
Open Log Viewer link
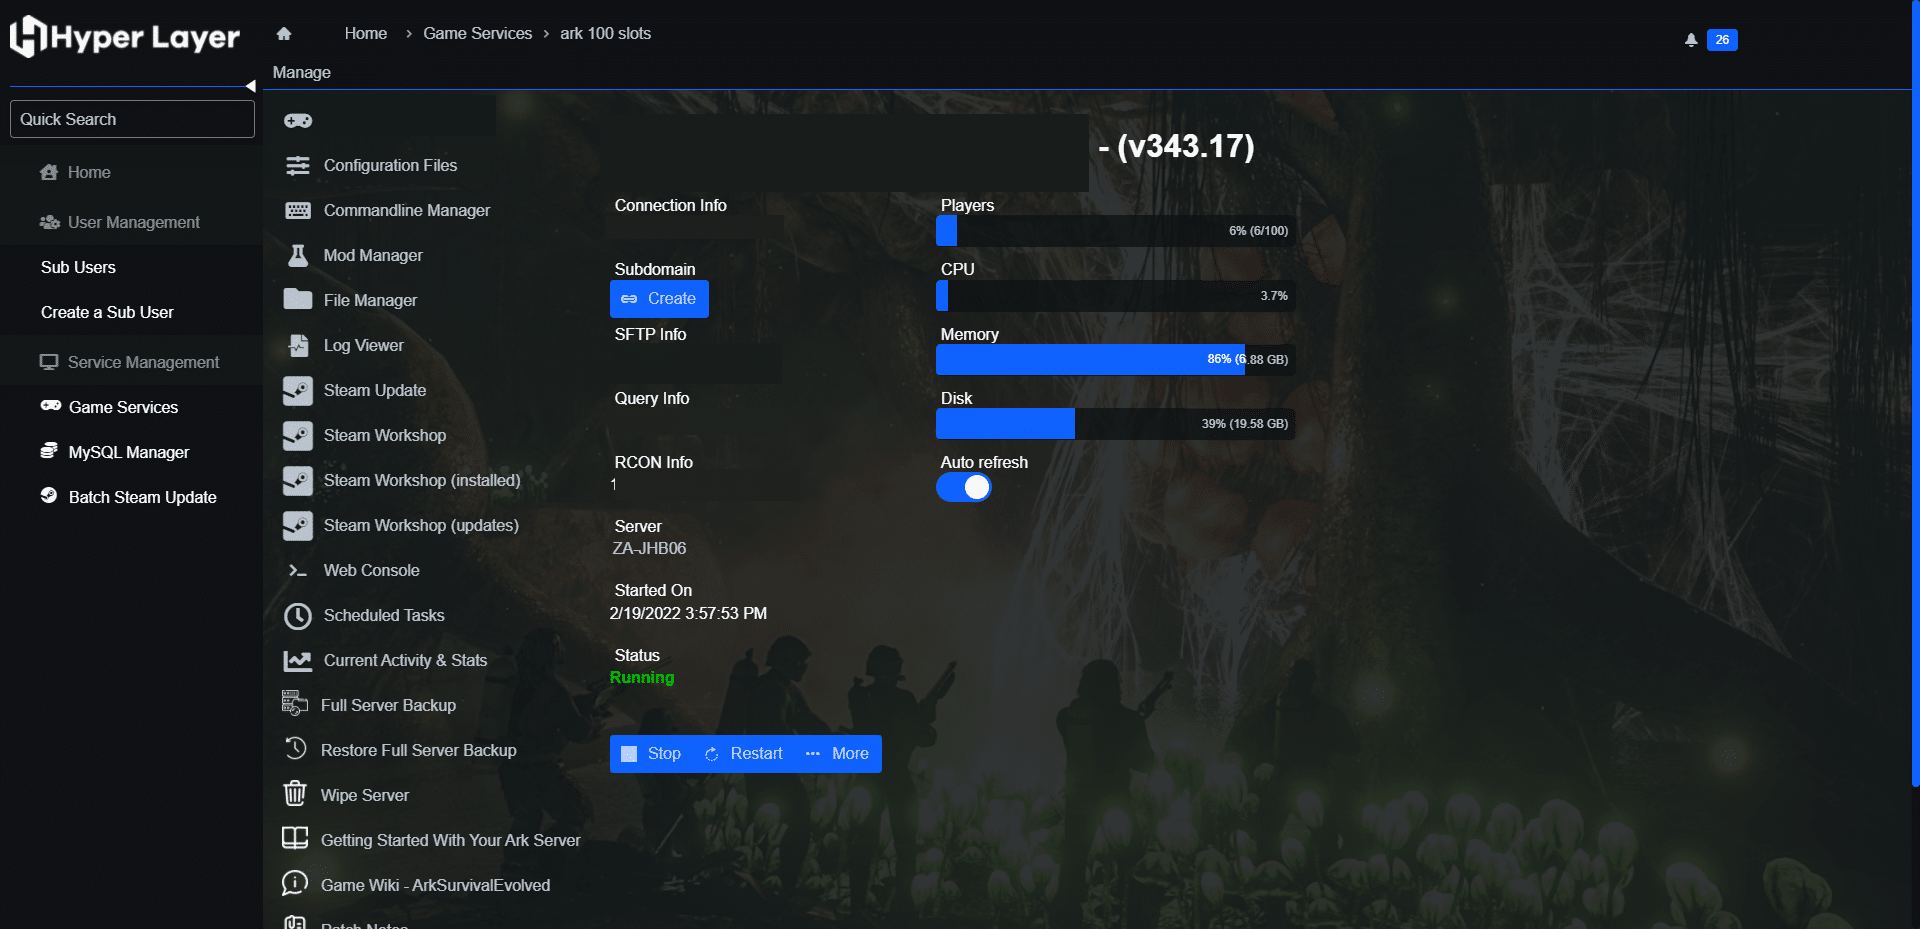click(x=364, y=345)
